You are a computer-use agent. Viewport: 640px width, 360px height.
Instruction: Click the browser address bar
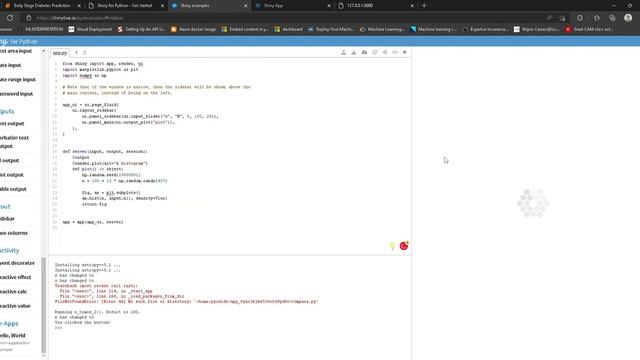tap(286, 18)
